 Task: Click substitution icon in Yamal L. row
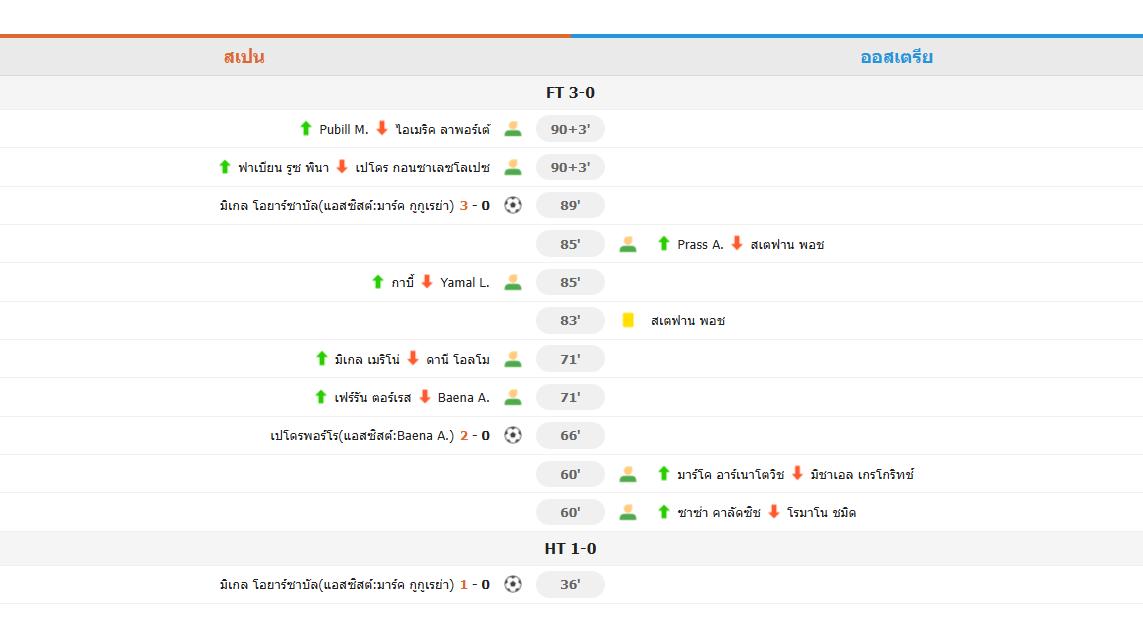point(513,282)
